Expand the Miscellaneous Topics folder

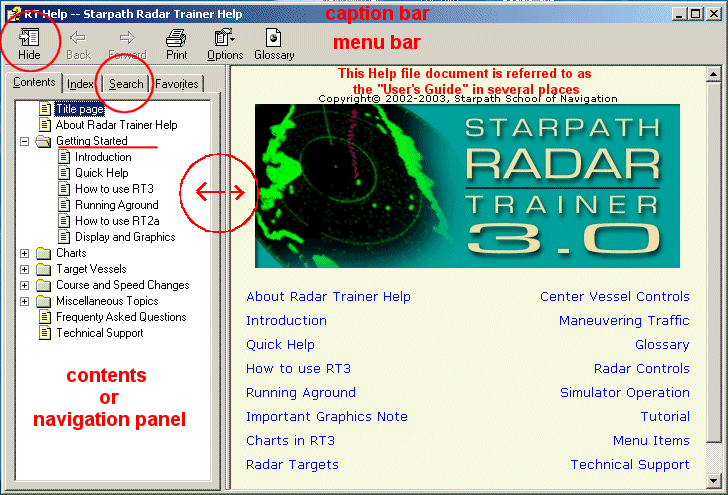pyautogui.click(x=25, y=301)
